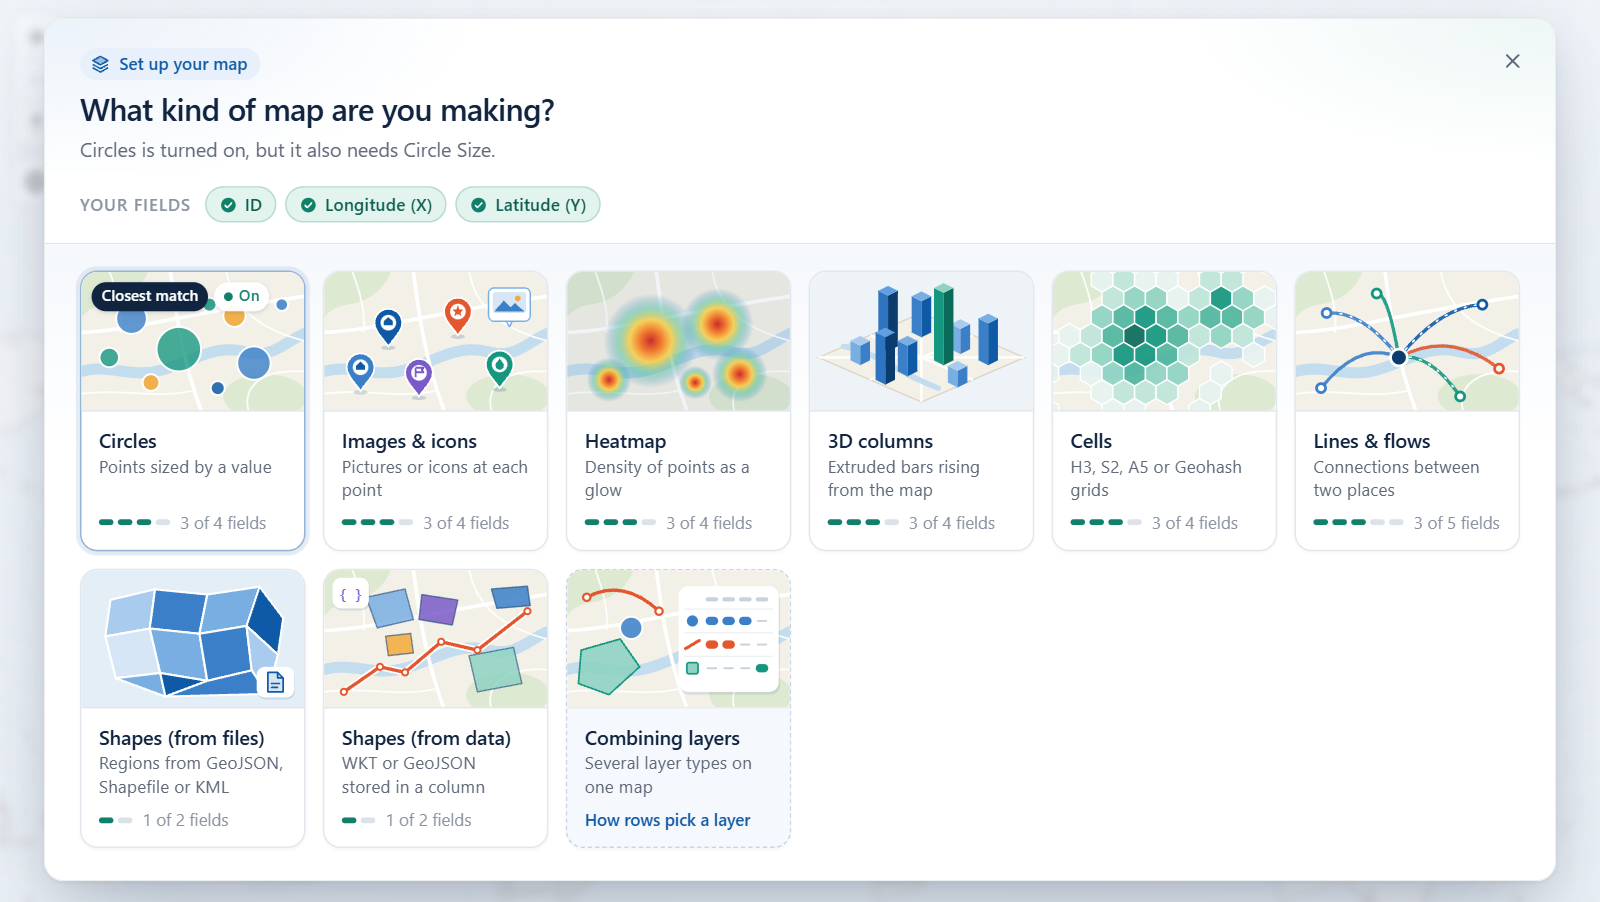Pick the Heatmap preview image
1600x902 pixels.
pos(679,342)
